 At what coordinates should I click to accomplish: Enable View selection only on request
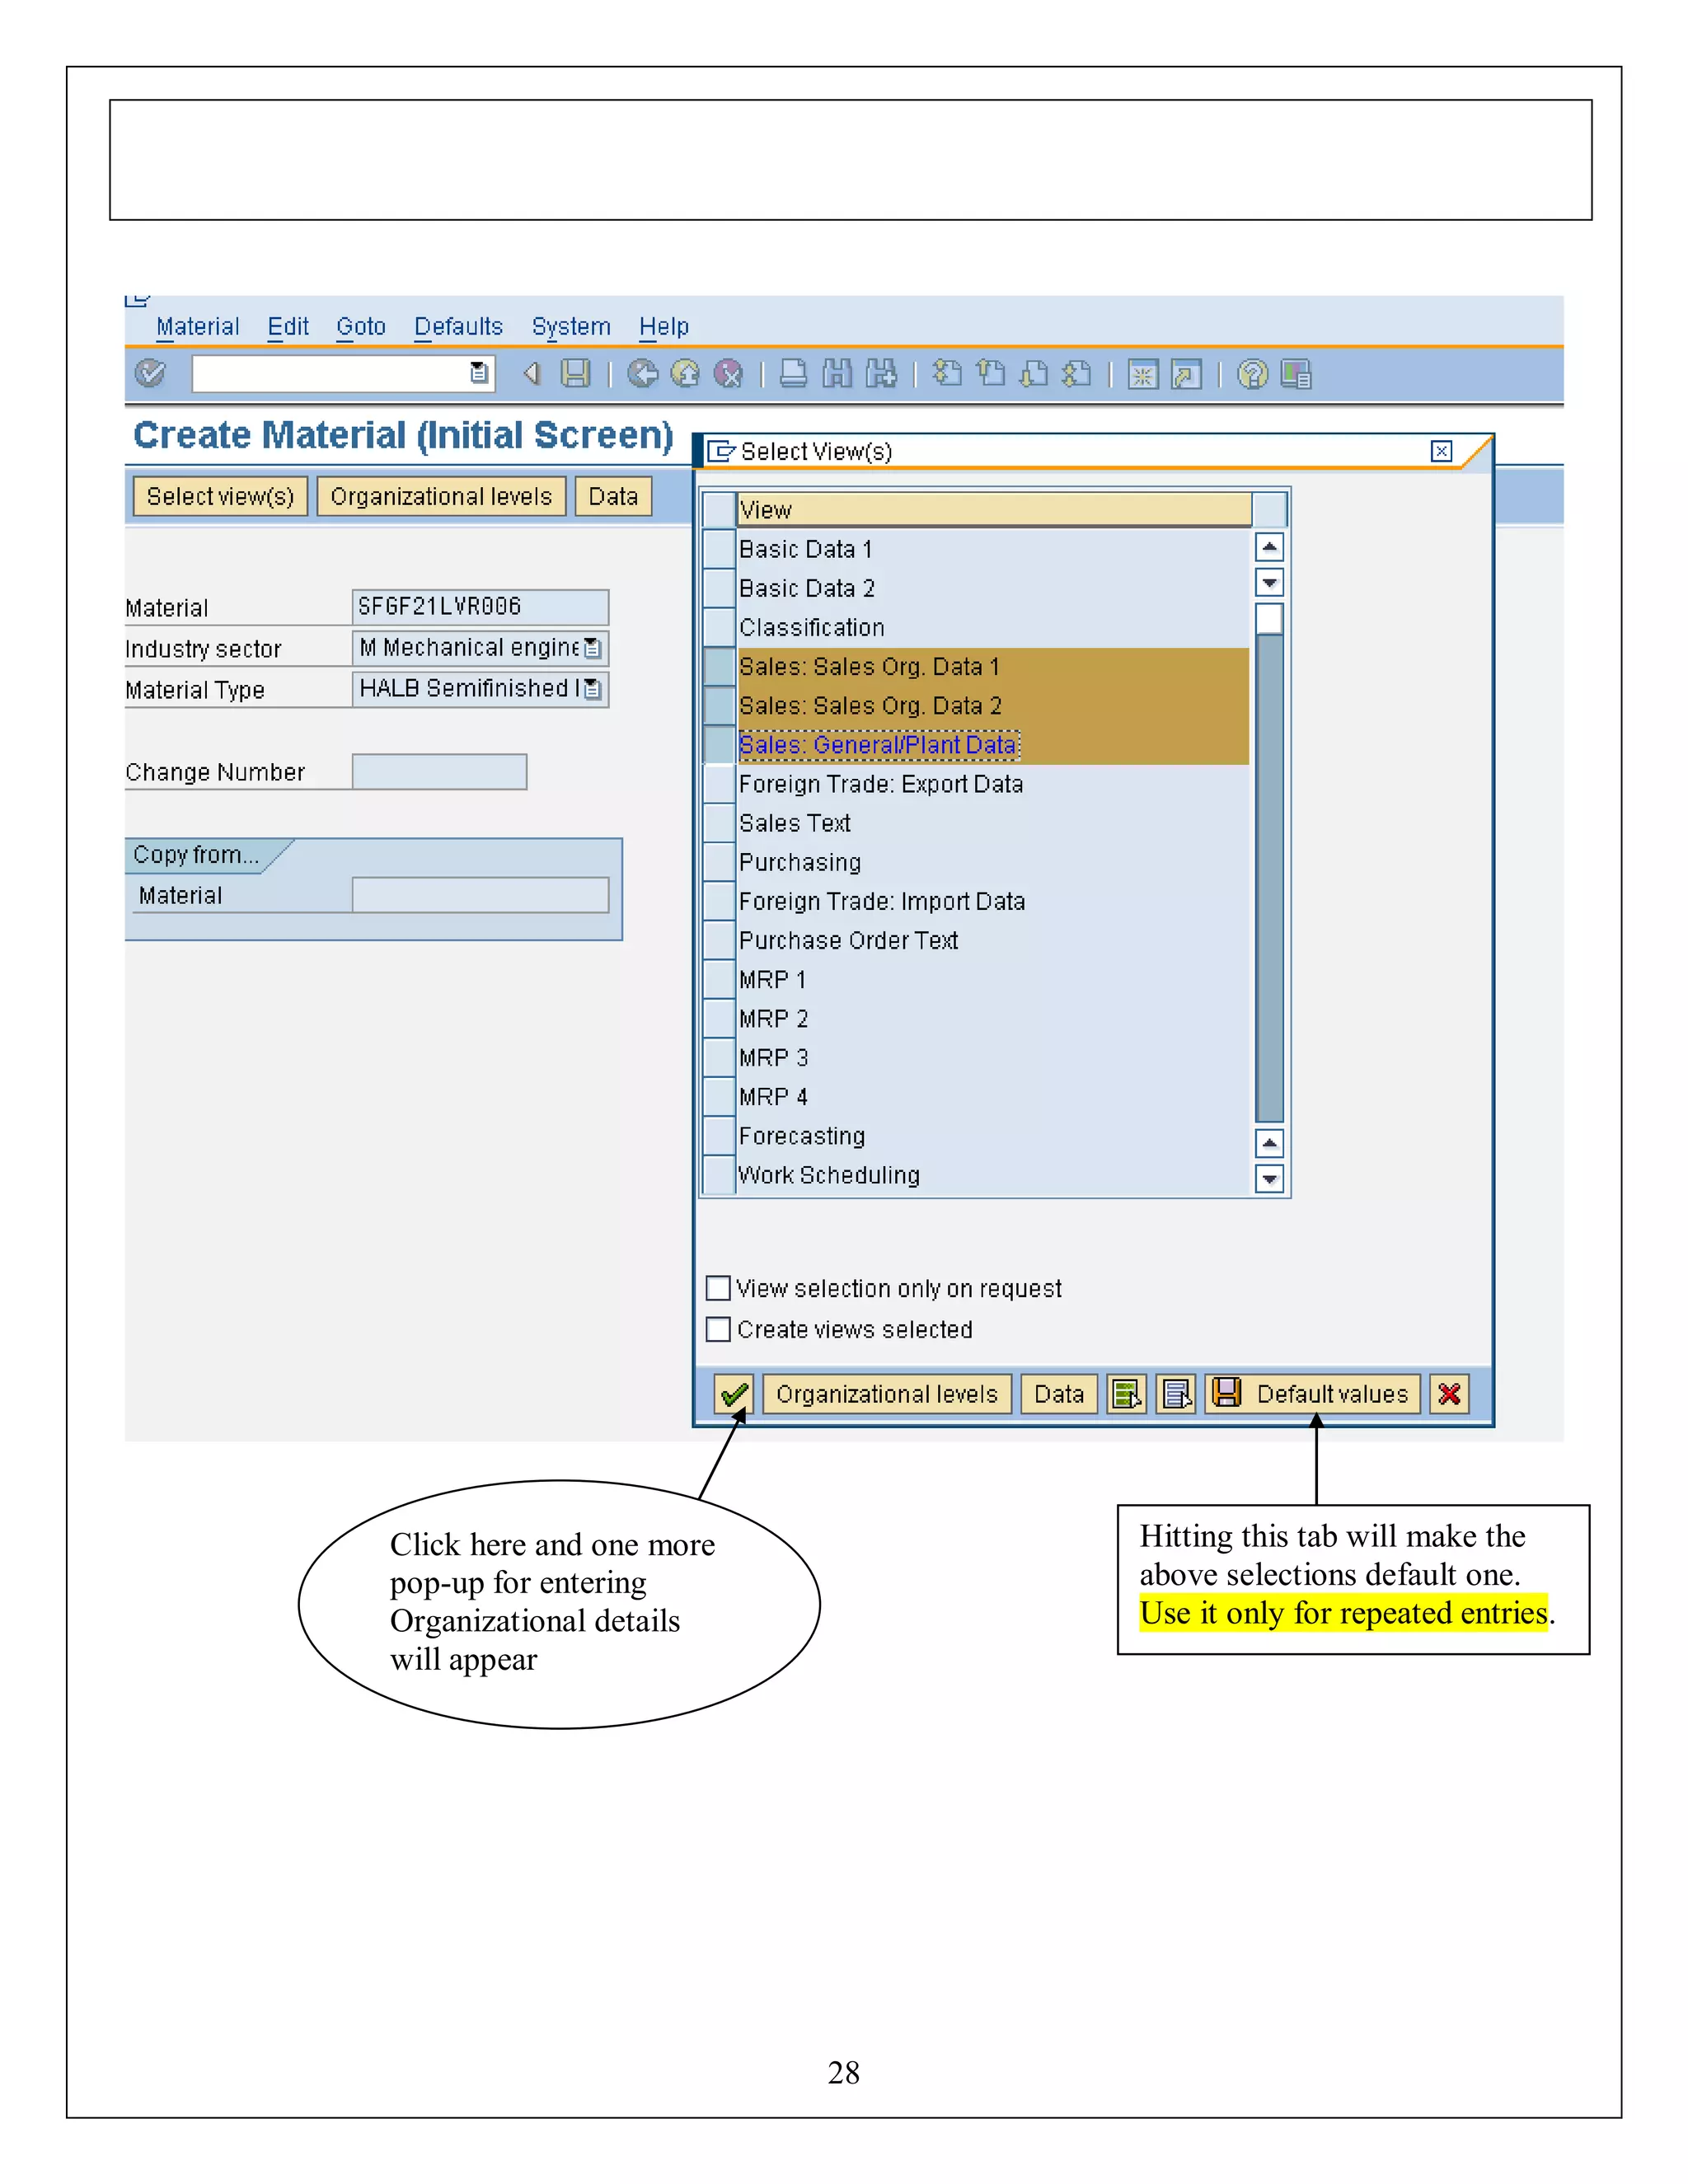click(718, 1288)
